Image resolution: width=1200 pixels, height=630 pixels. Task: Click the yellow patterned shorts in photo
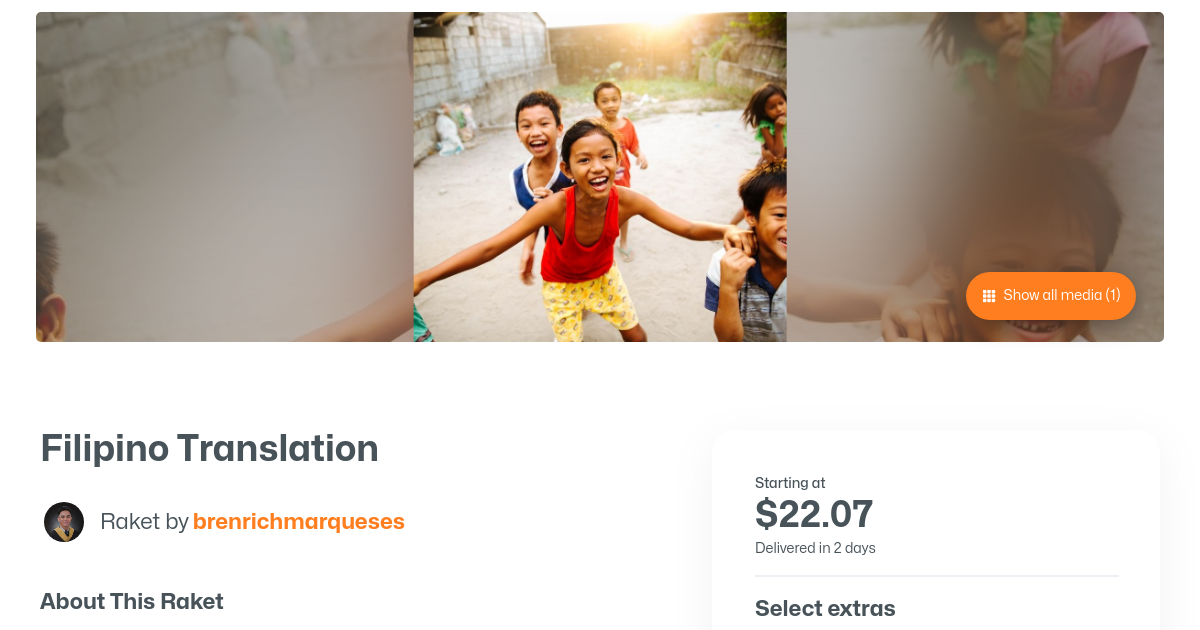click(590, 300)
